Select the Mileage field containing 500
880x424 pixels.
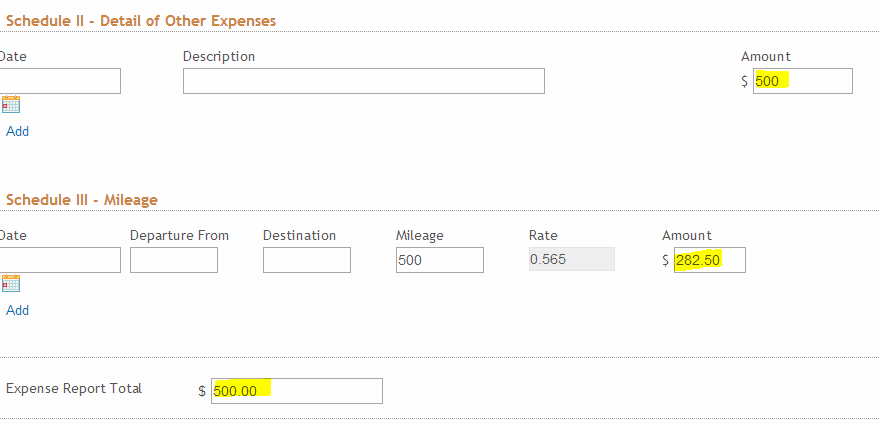[x=440, y=260]
